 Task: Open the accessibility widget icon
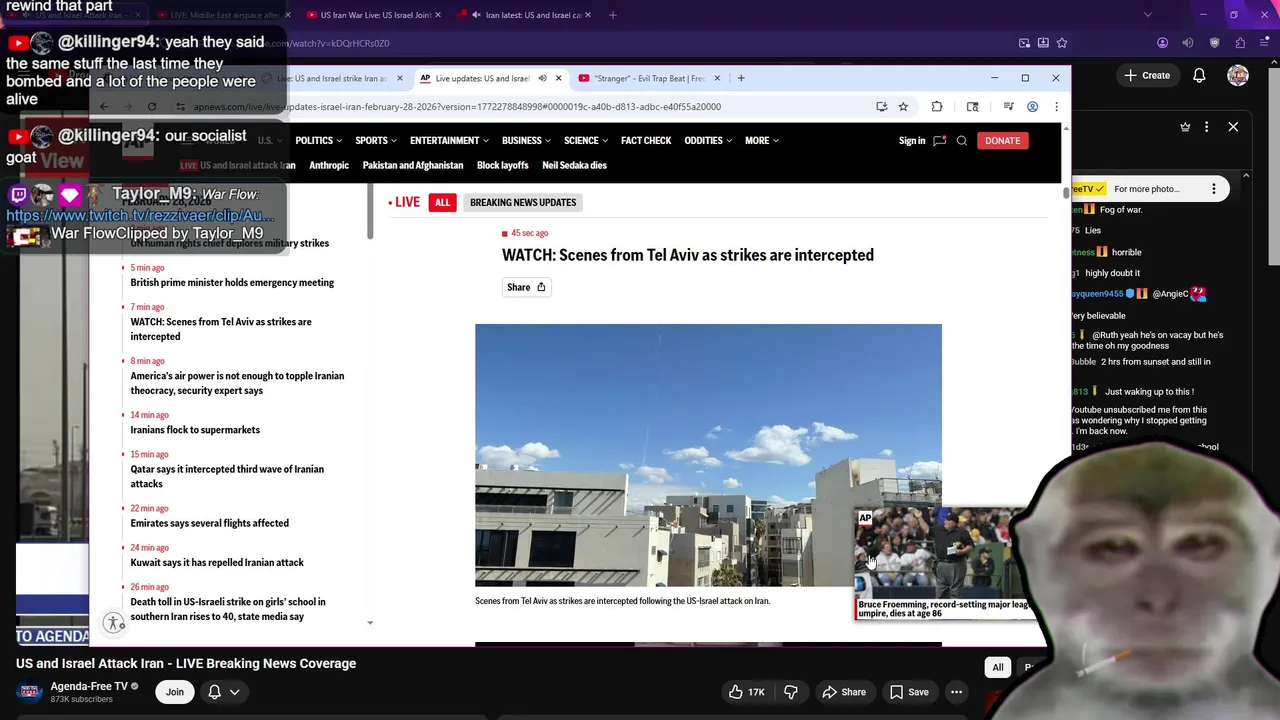pos(114,622)
